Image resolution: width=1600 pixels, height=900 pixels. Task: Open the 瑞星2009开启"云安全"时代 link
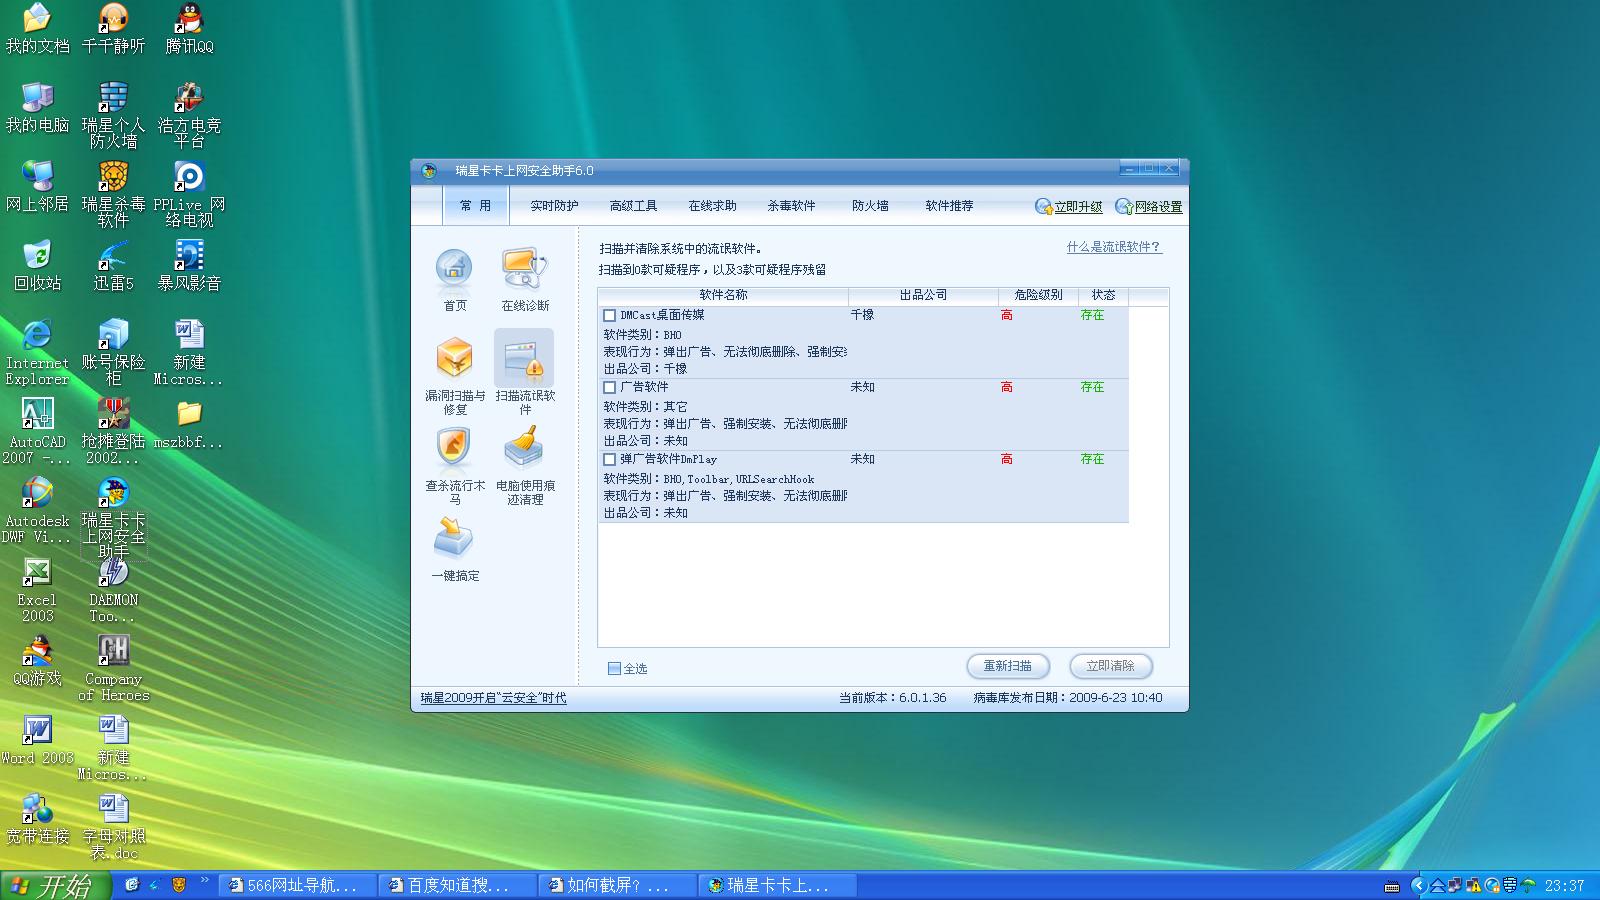pyautogui.click(x=493, y=698)
